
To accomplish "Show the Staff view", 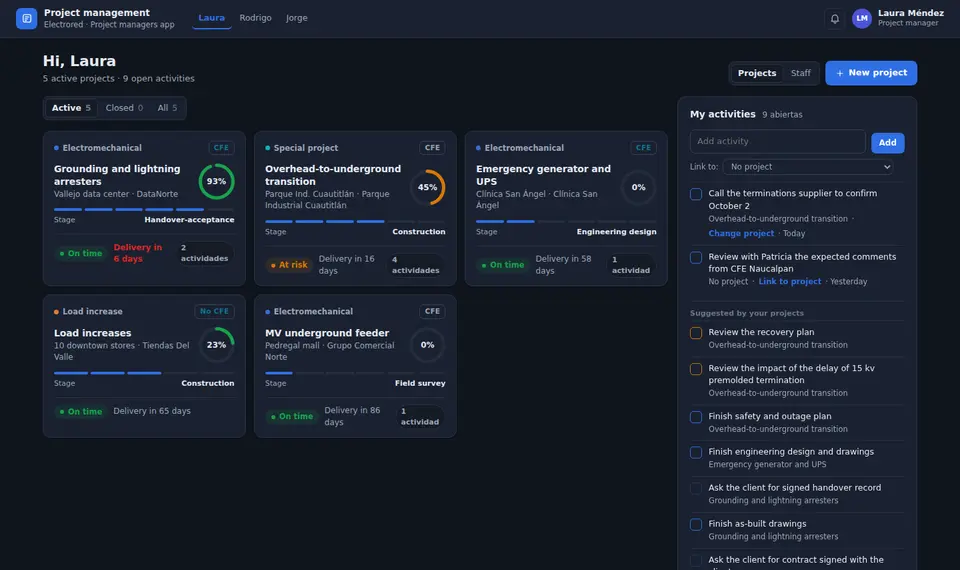I will click(x=800, y=73).
